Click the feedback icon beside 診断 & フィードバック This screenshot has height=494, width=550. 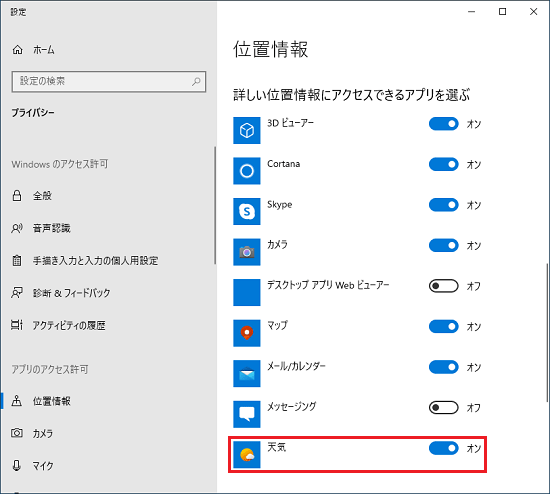point(17,293)
